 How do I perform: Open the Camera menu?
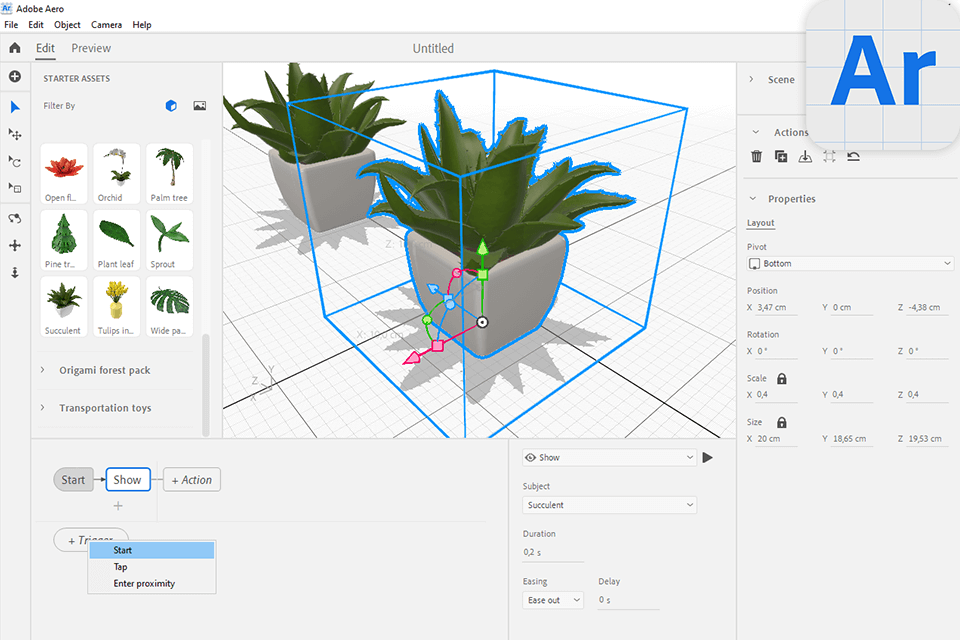tap(107, 24)
